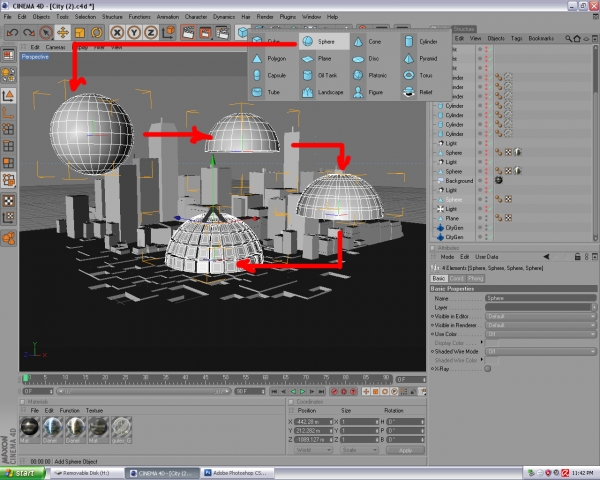This screenshot has height=480, width=600.
Task: Choose Relief from the primitives palette
Action: [425, 92]
